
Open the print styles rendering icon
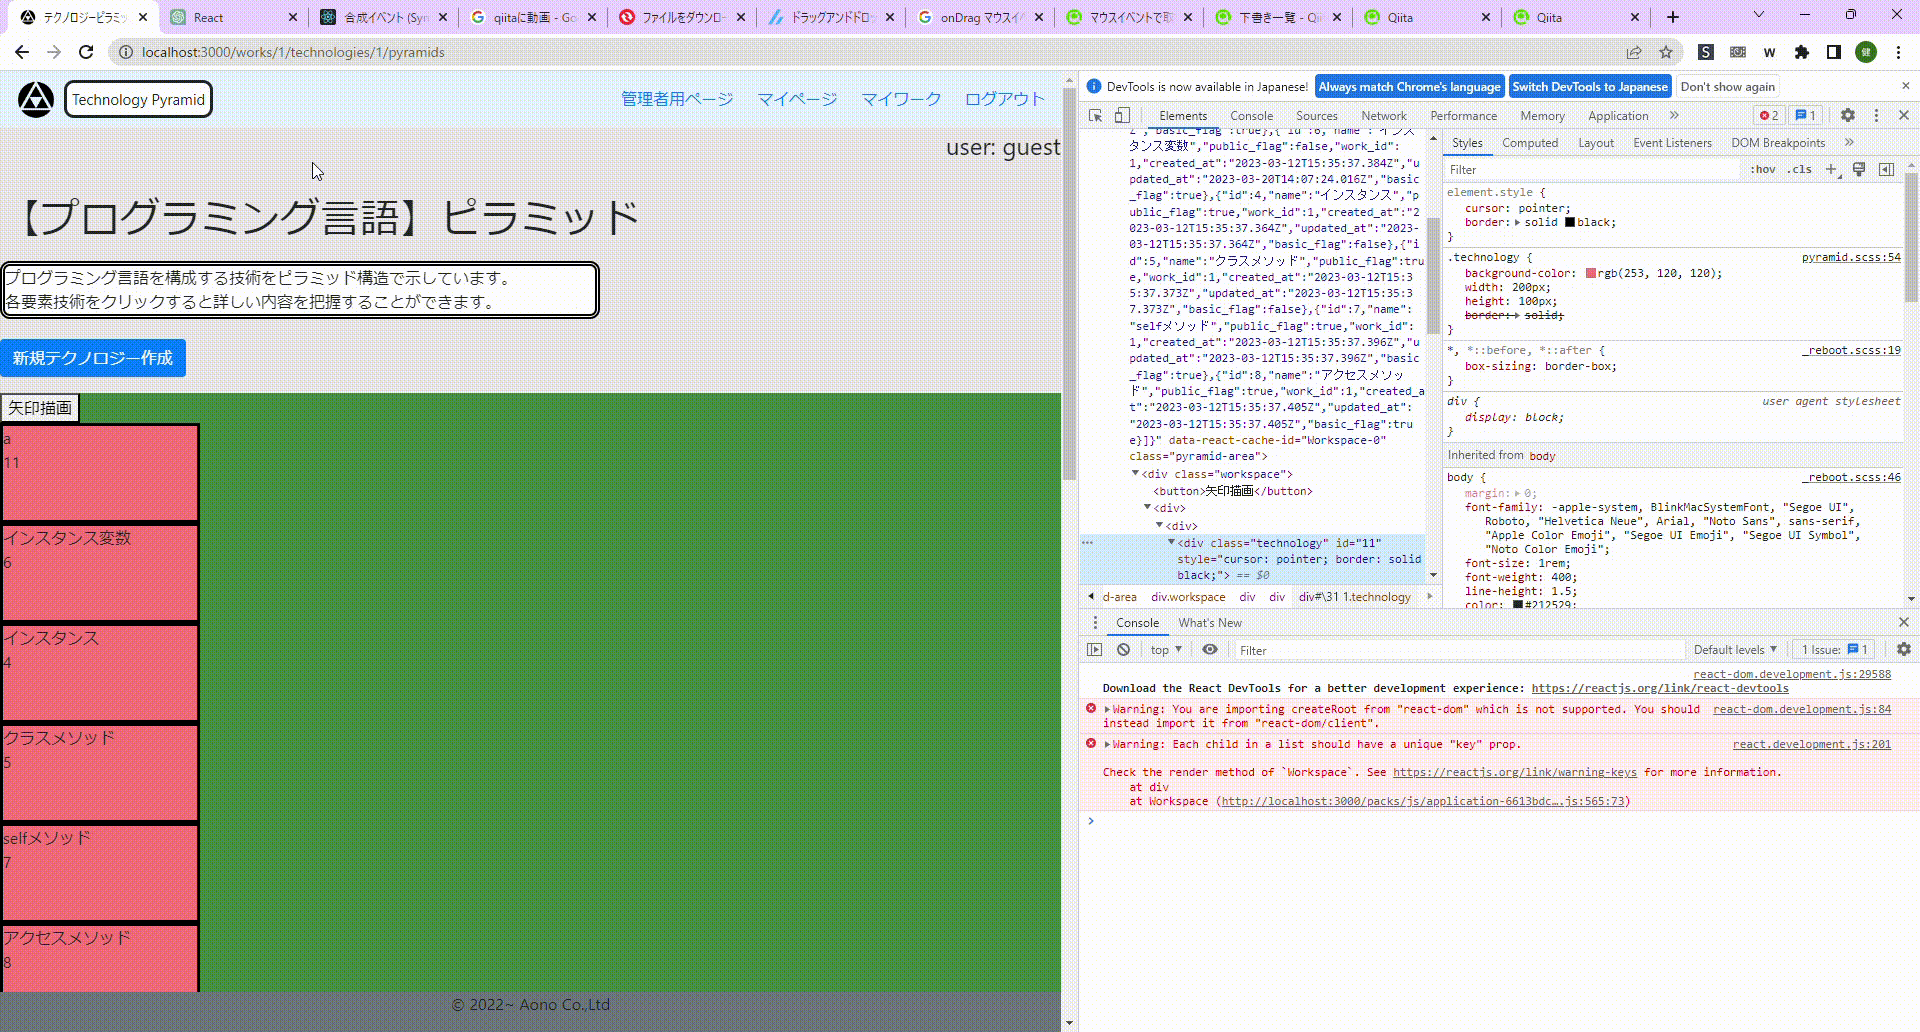point(1858,169)
